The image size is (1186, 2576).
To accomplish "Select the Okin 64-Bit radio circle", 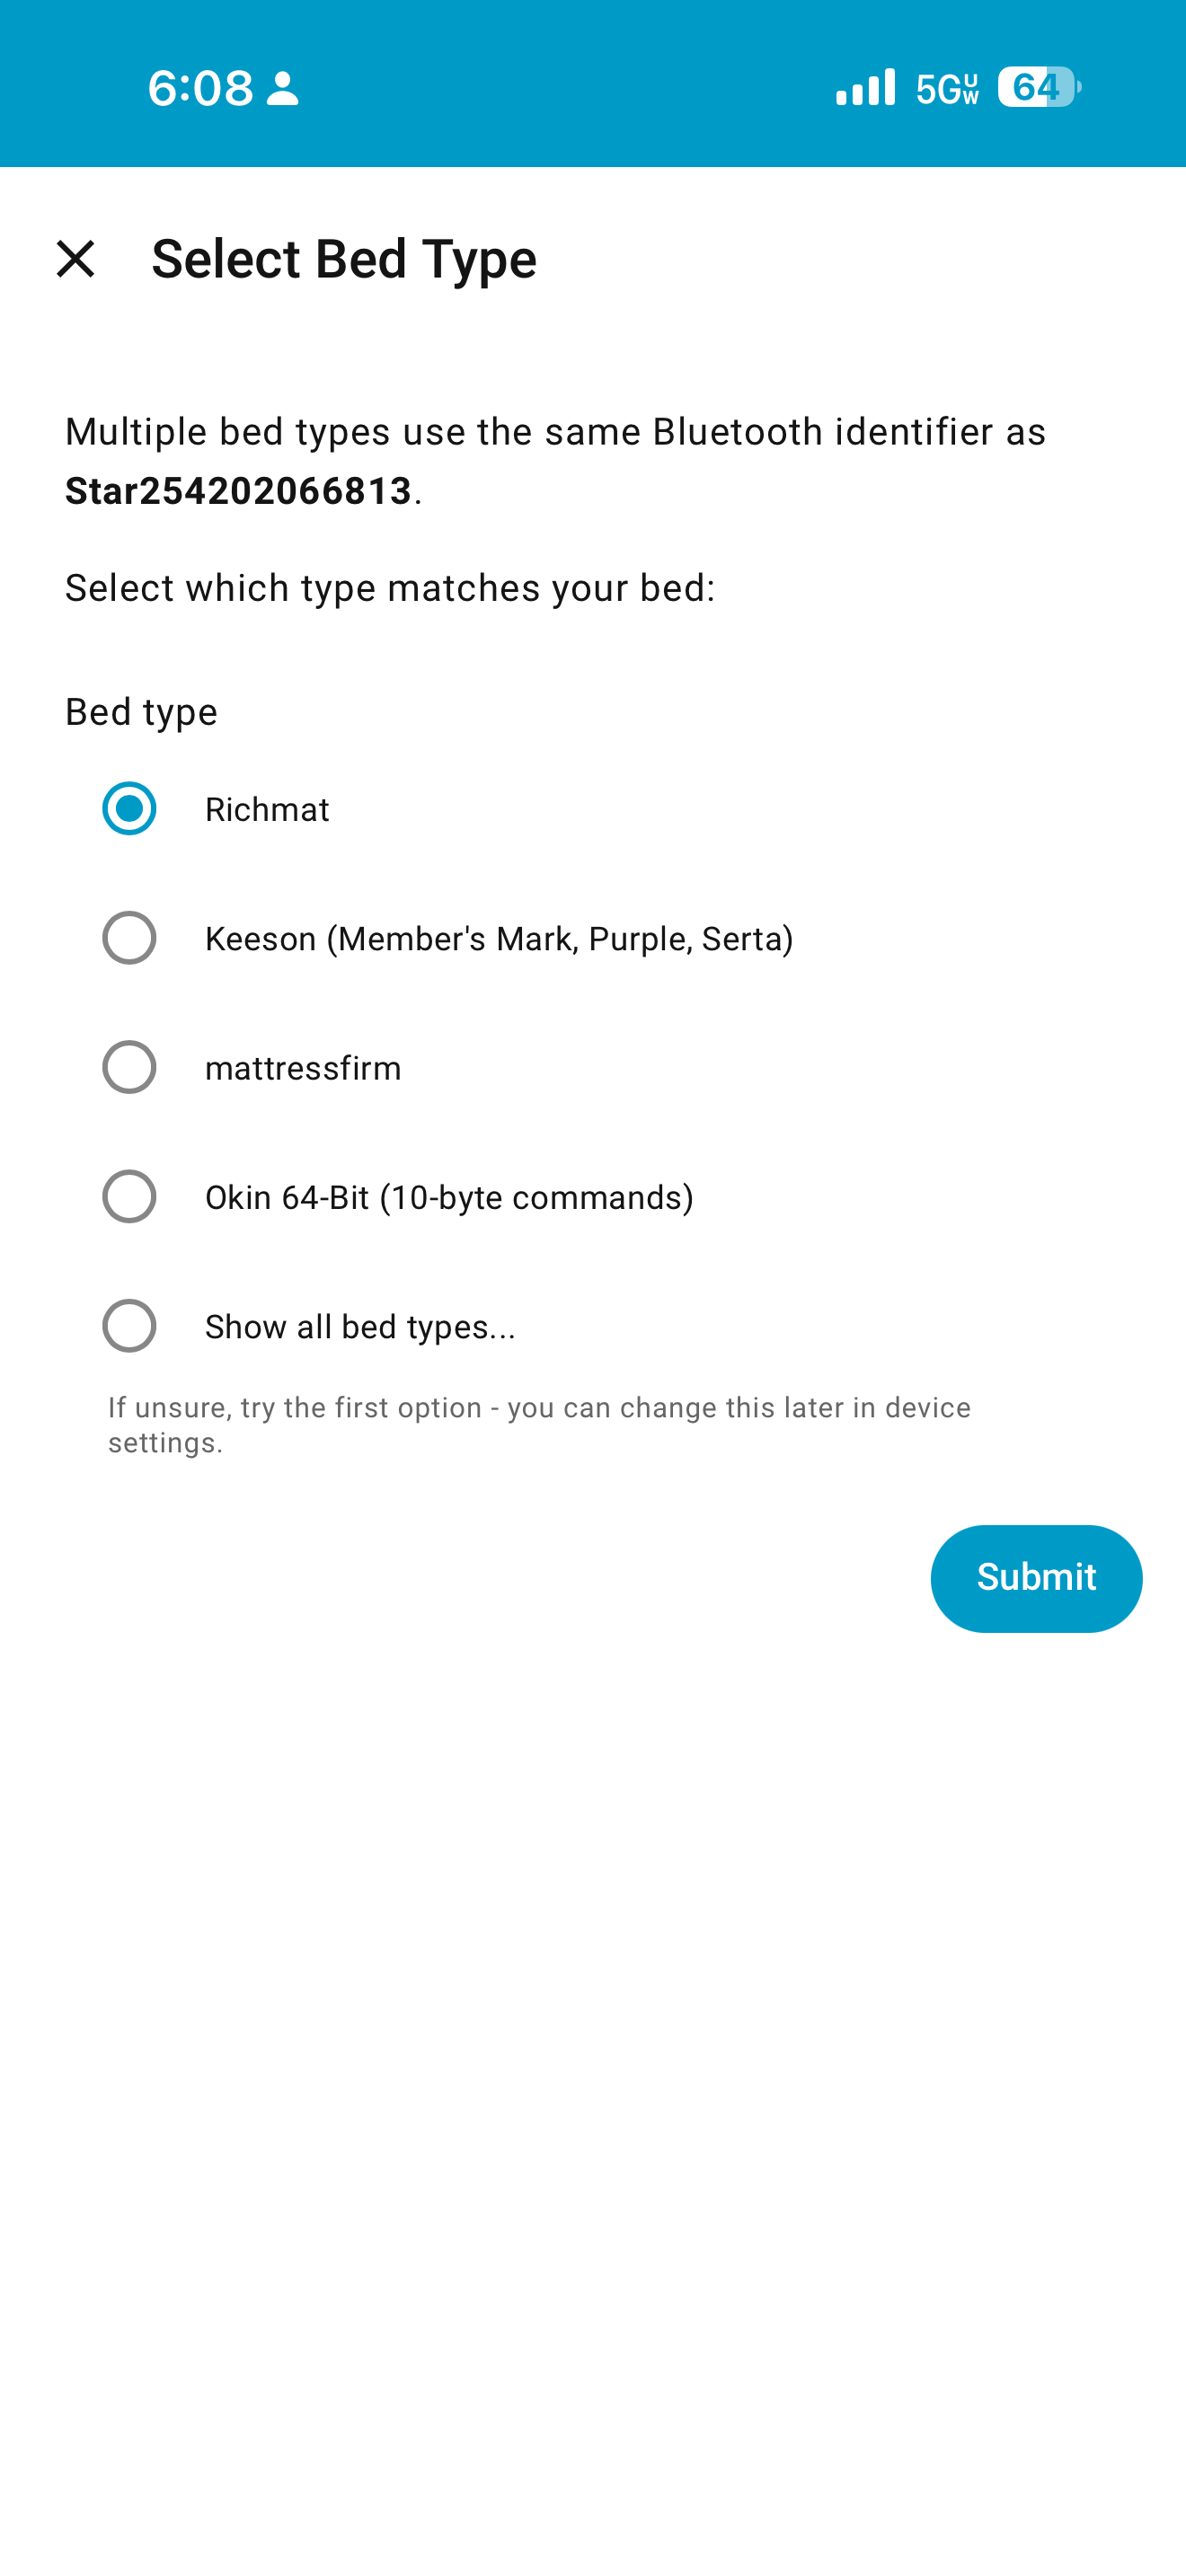I will tap(129, 1196).
